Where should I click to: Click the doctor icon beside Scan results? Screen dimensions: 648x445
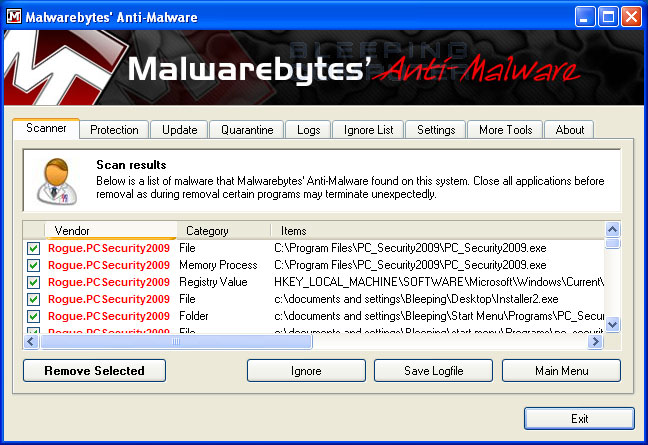point(57,181)
